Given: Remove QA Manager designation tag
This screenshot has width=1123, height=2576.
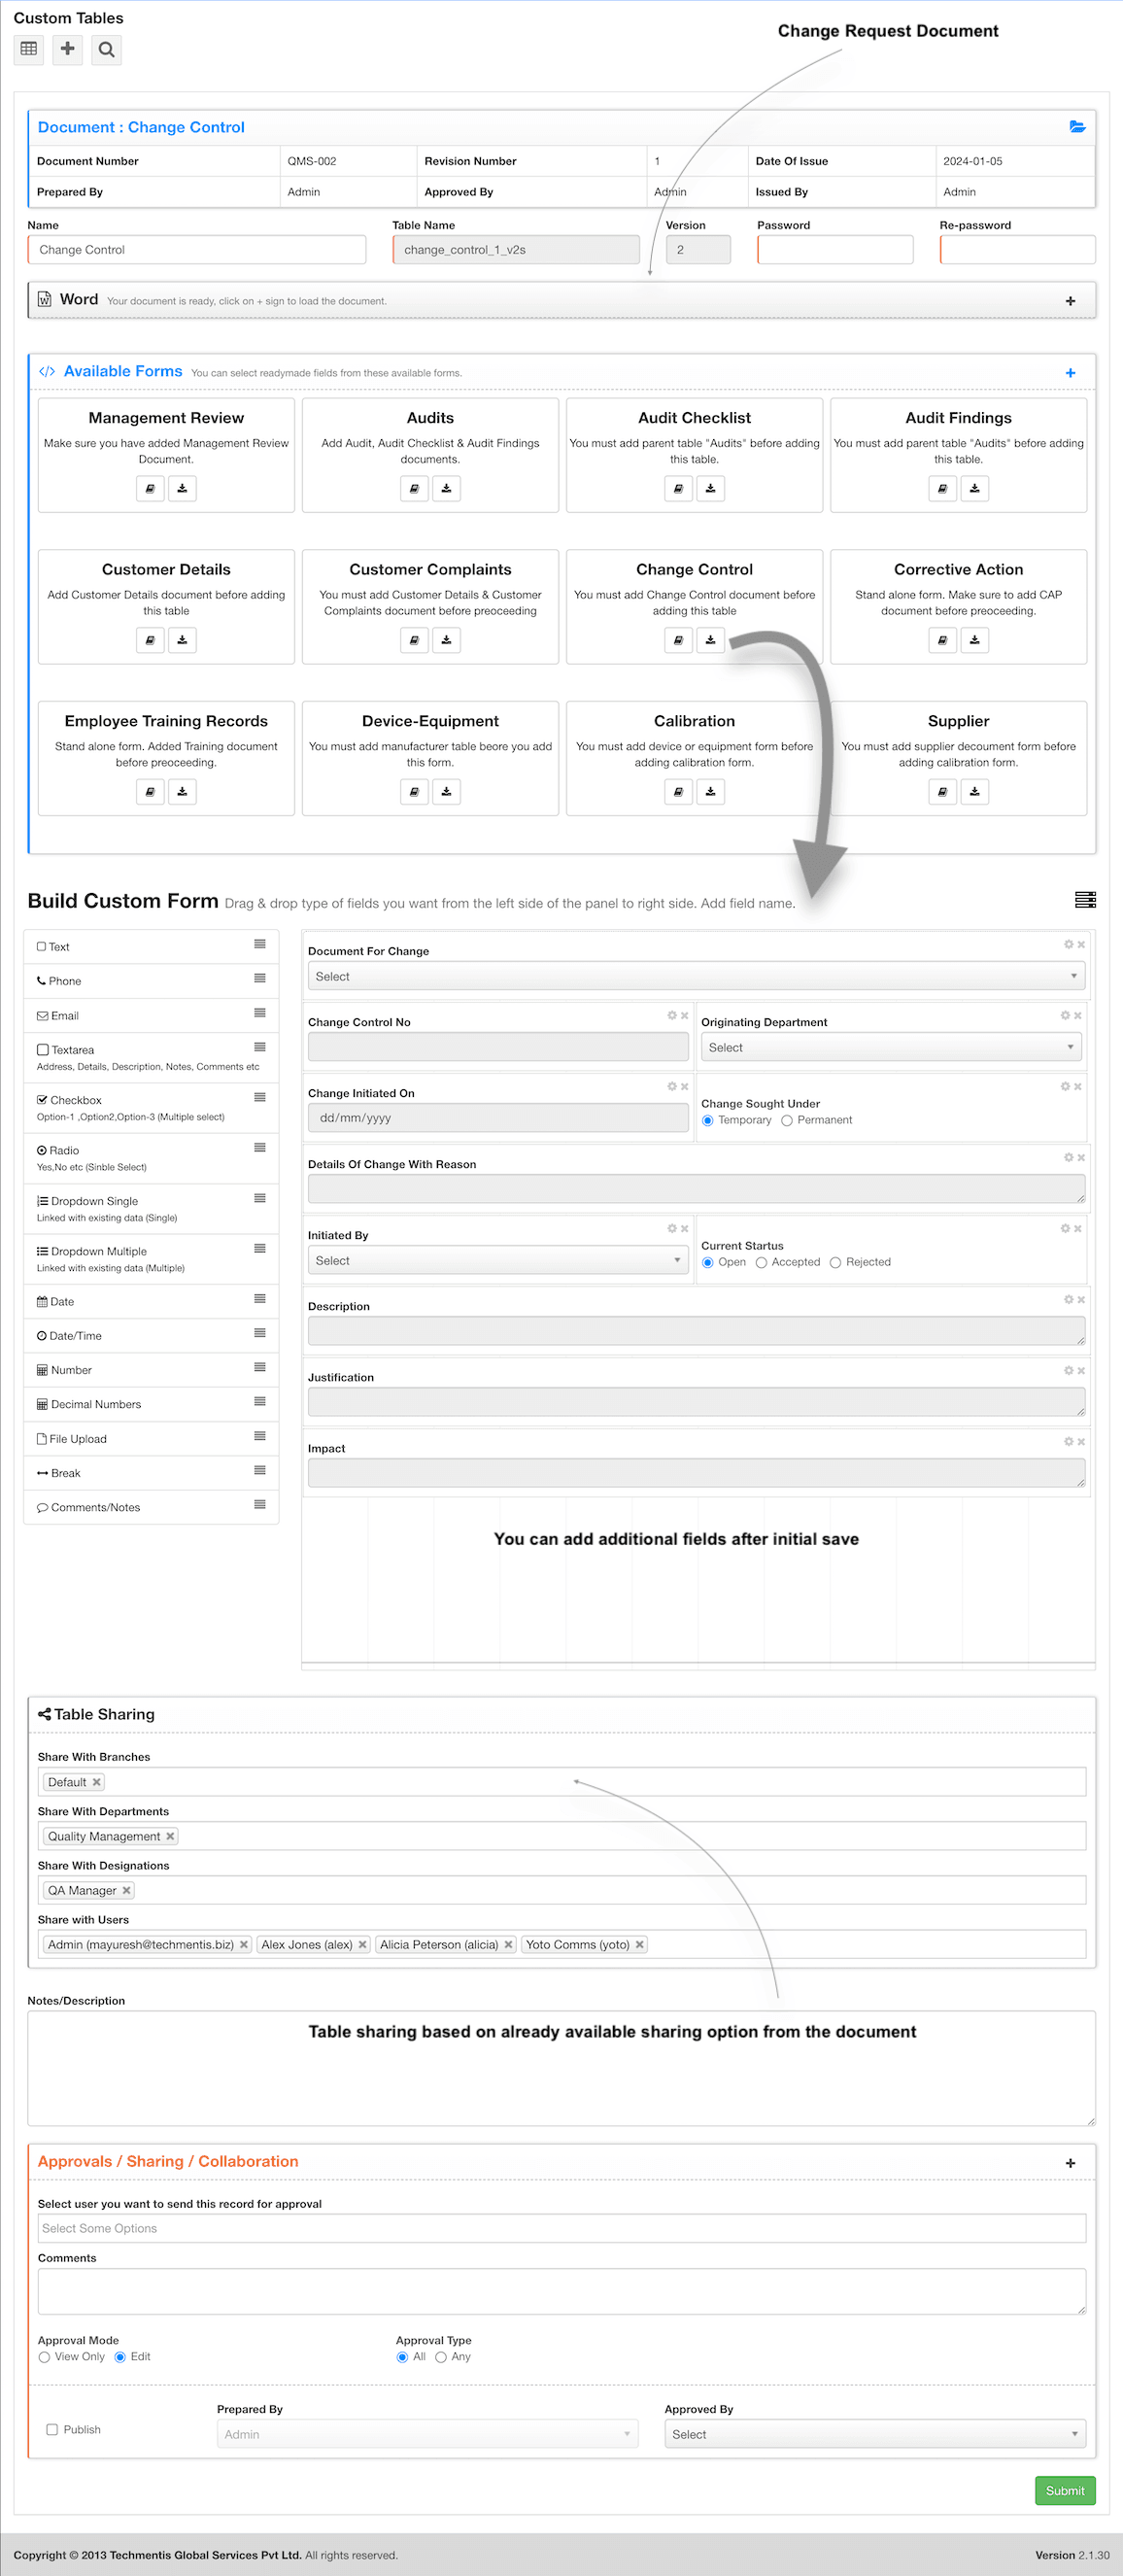Looking at the screenshot, I should tap(126, 1890).
